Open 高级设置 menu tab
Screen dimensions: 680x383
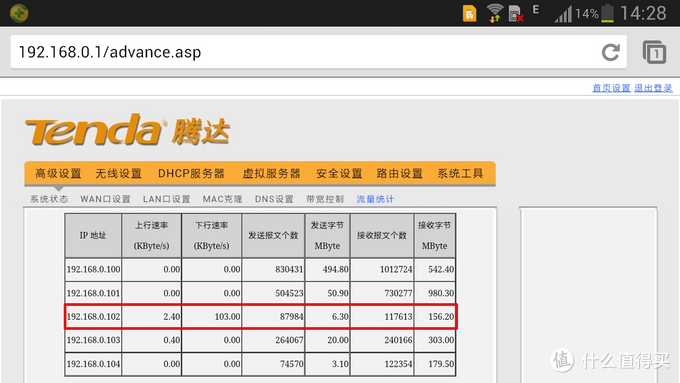point(58,173)
